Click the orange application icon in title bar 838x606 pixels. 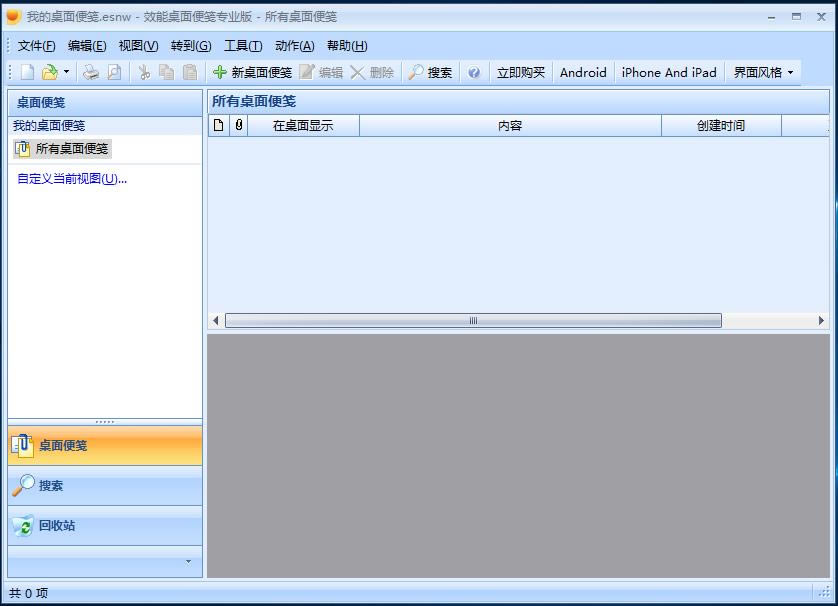click(x=13, y=17)
